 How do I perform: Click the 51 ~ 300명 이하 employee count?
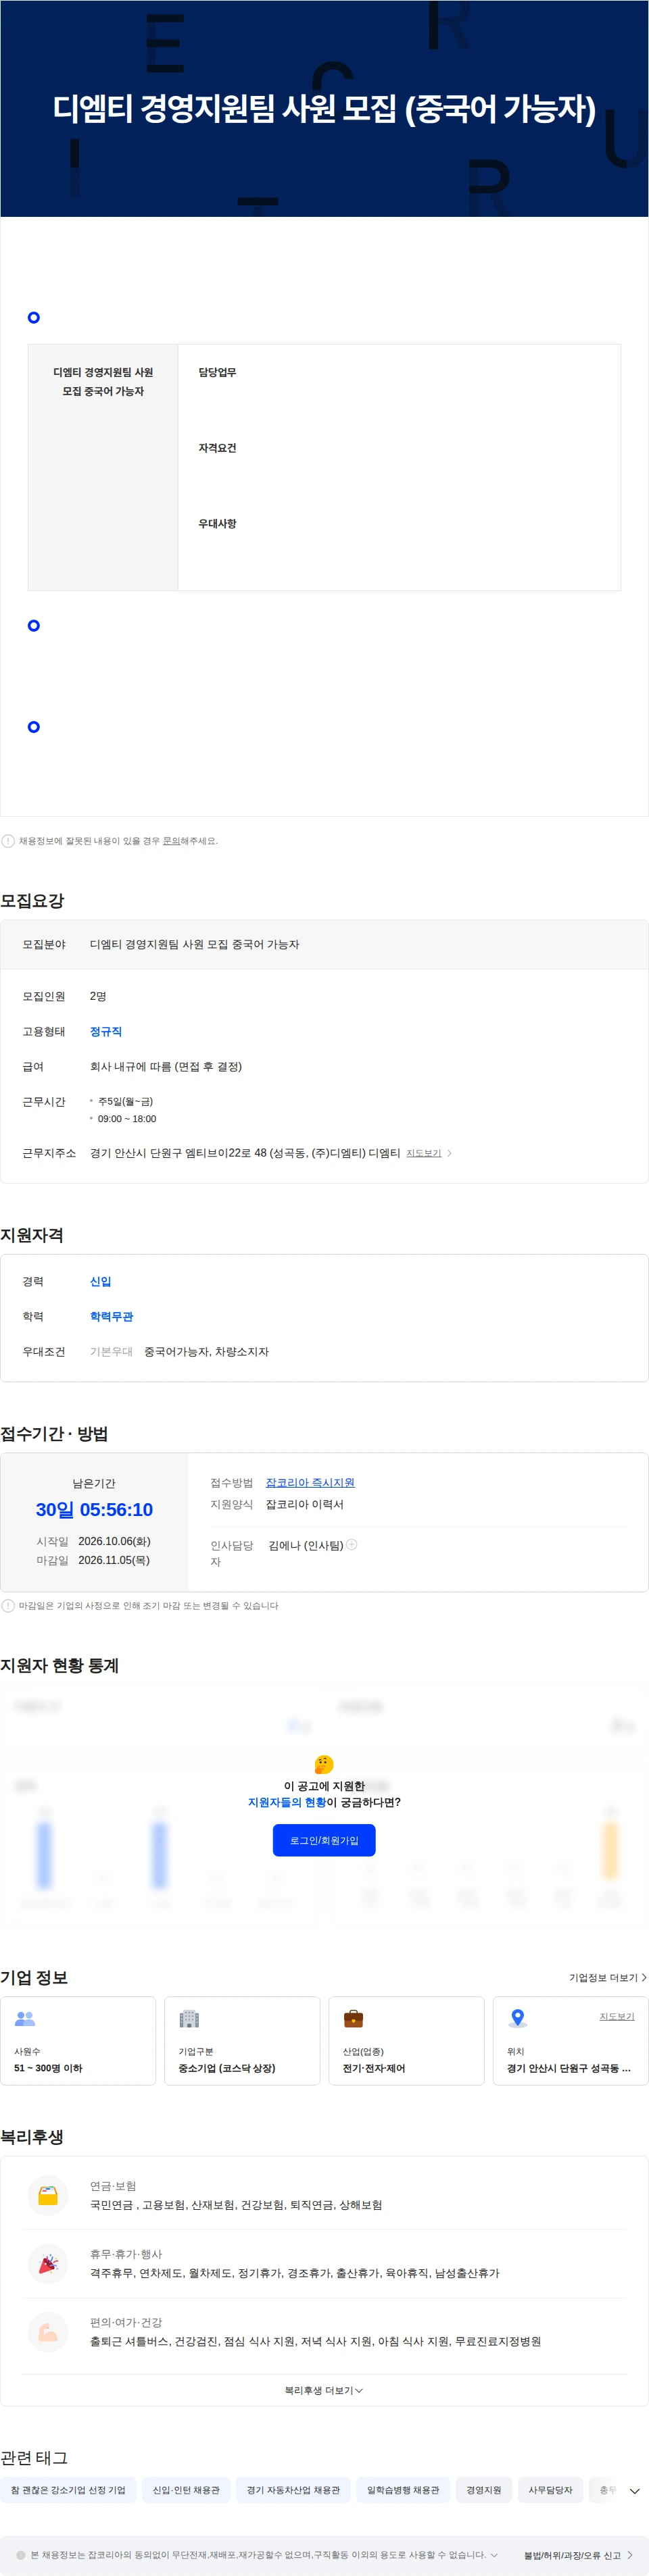click(x=48, y=2068)
